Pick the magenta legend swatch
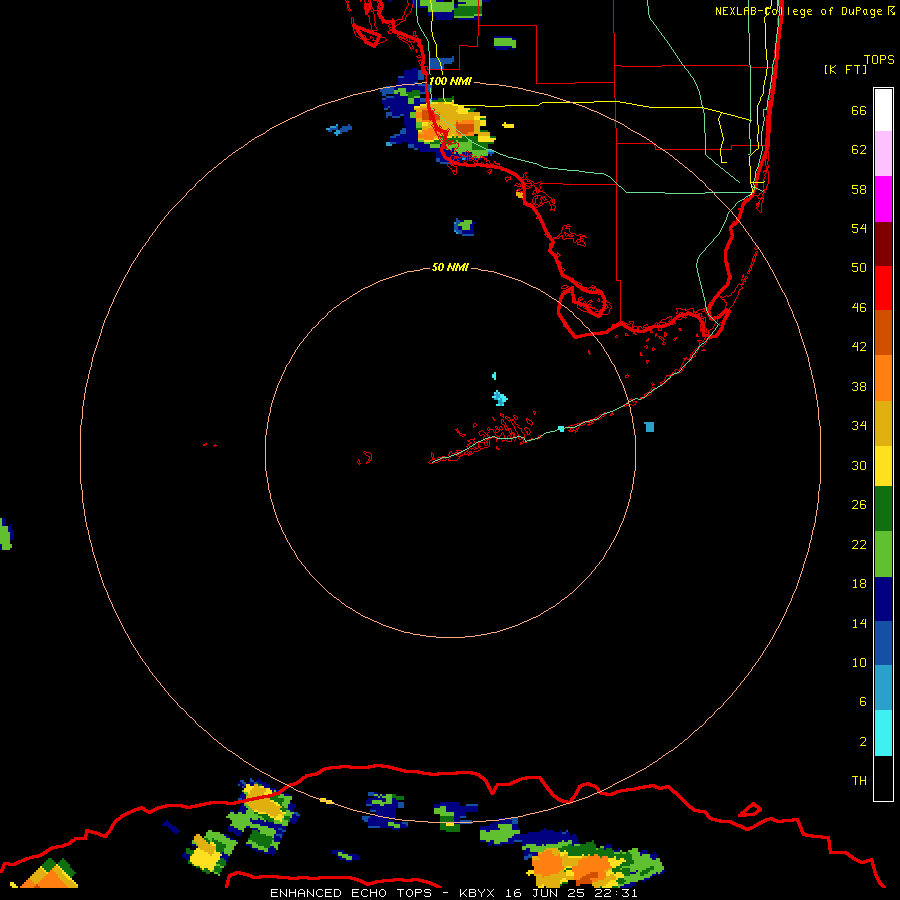900x900 pixels. click(x=883, y=199)
